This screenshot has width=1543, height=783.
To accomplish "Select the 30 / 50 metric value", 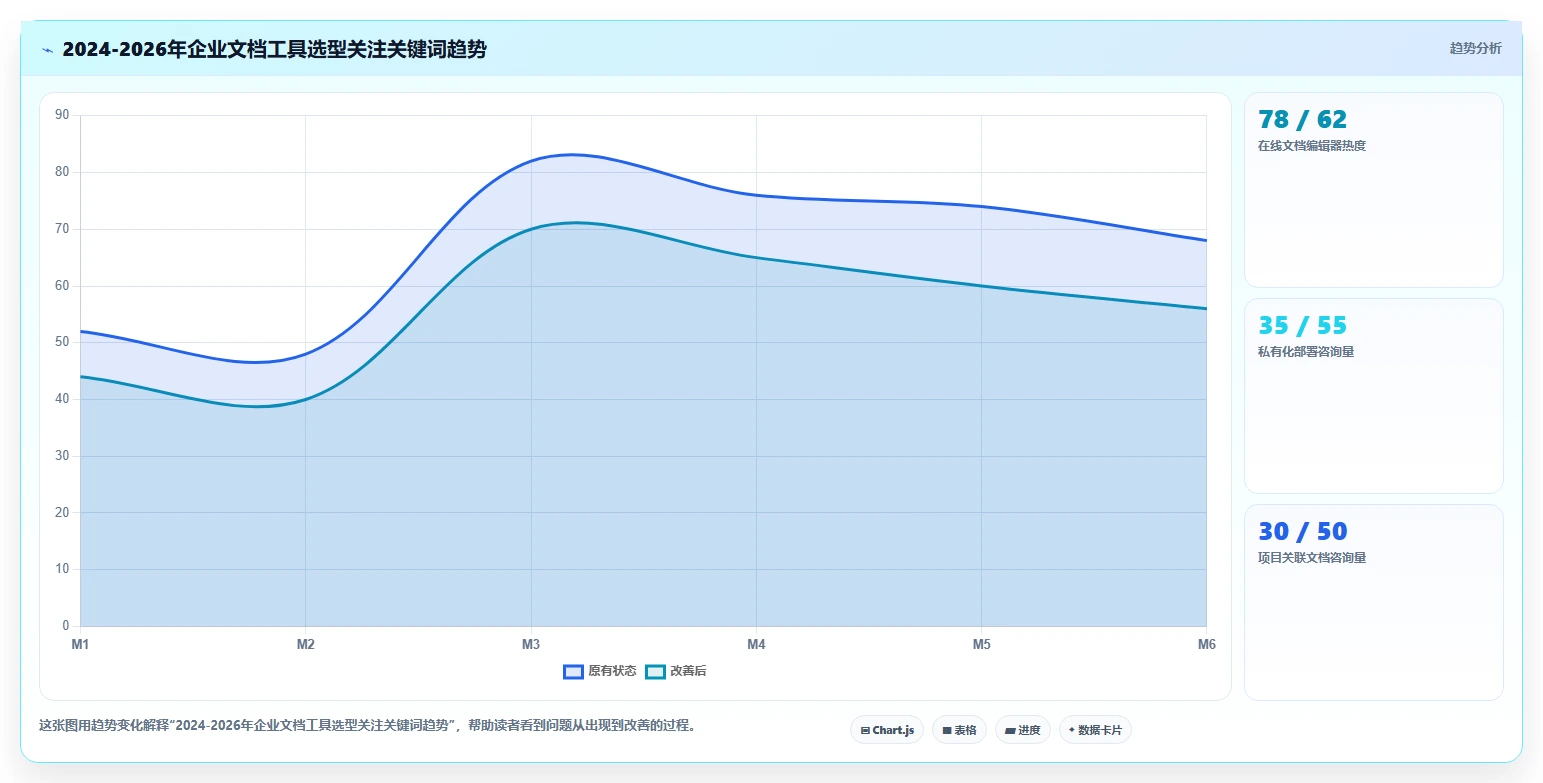I will 1302,532.
